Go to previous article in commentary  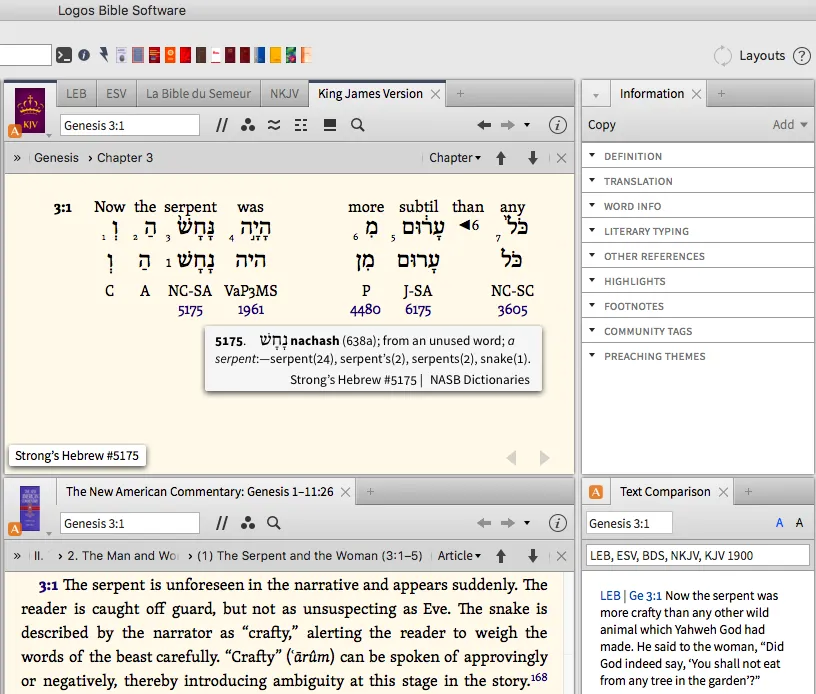(501, 556)
